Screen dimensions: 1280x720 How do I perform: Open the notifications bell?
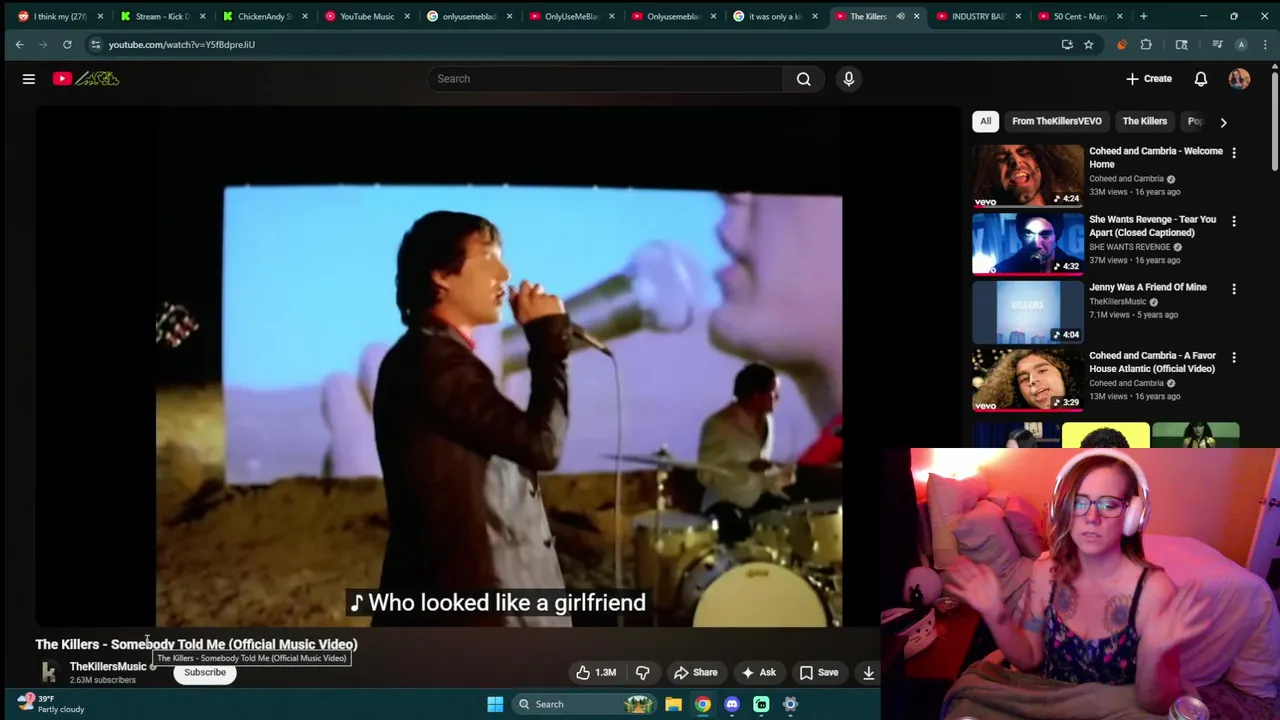[x=1201, y=79]
